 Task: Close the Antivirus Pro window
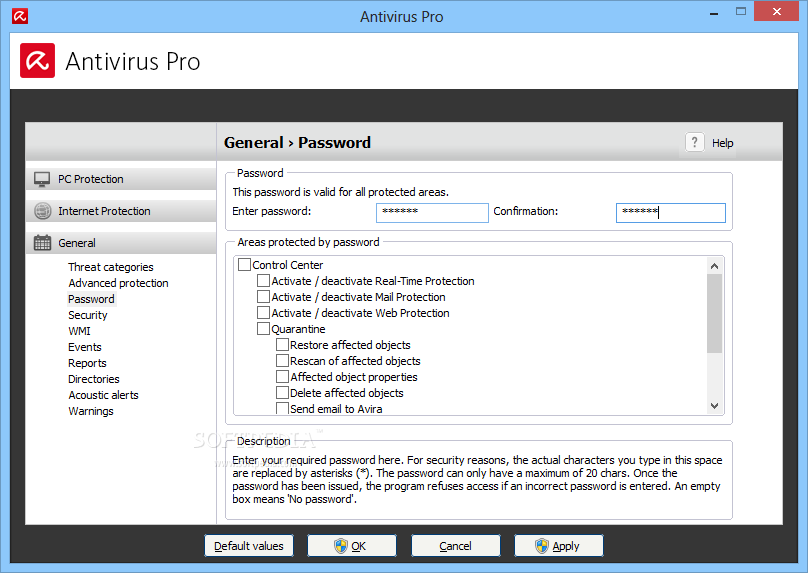point(777,11)
